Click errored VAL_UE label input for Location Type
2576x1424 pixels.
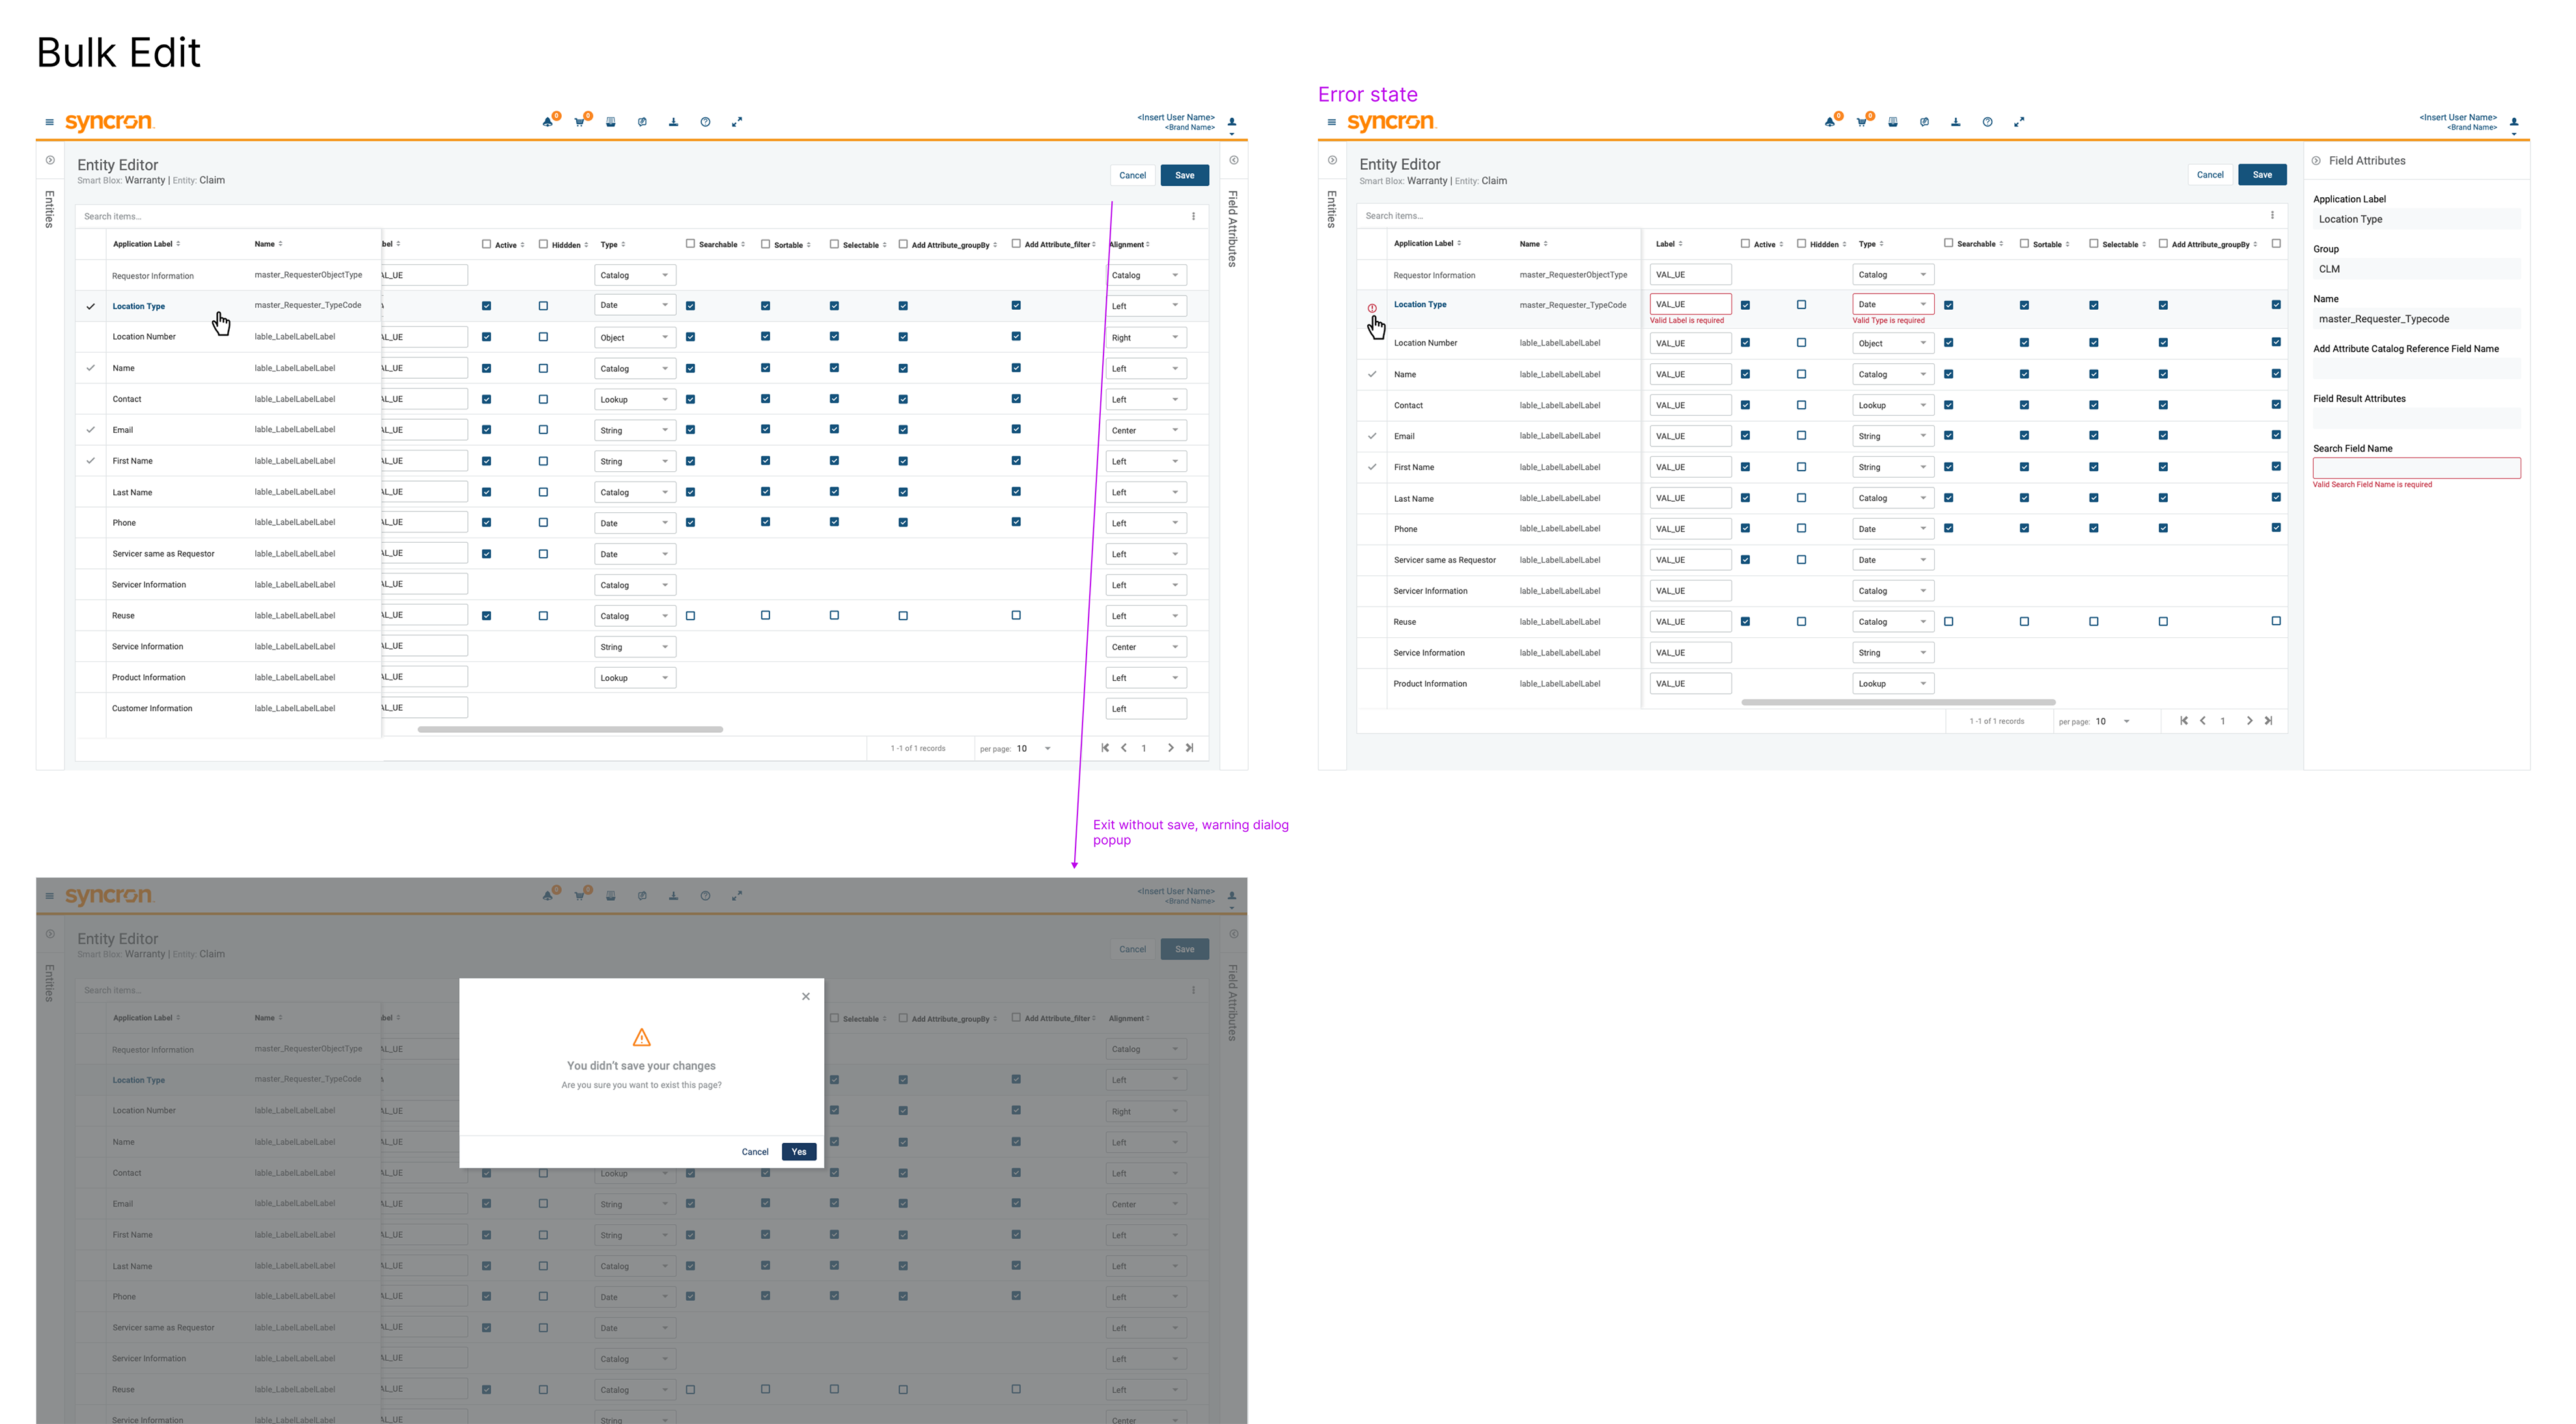coord(1690,304)
